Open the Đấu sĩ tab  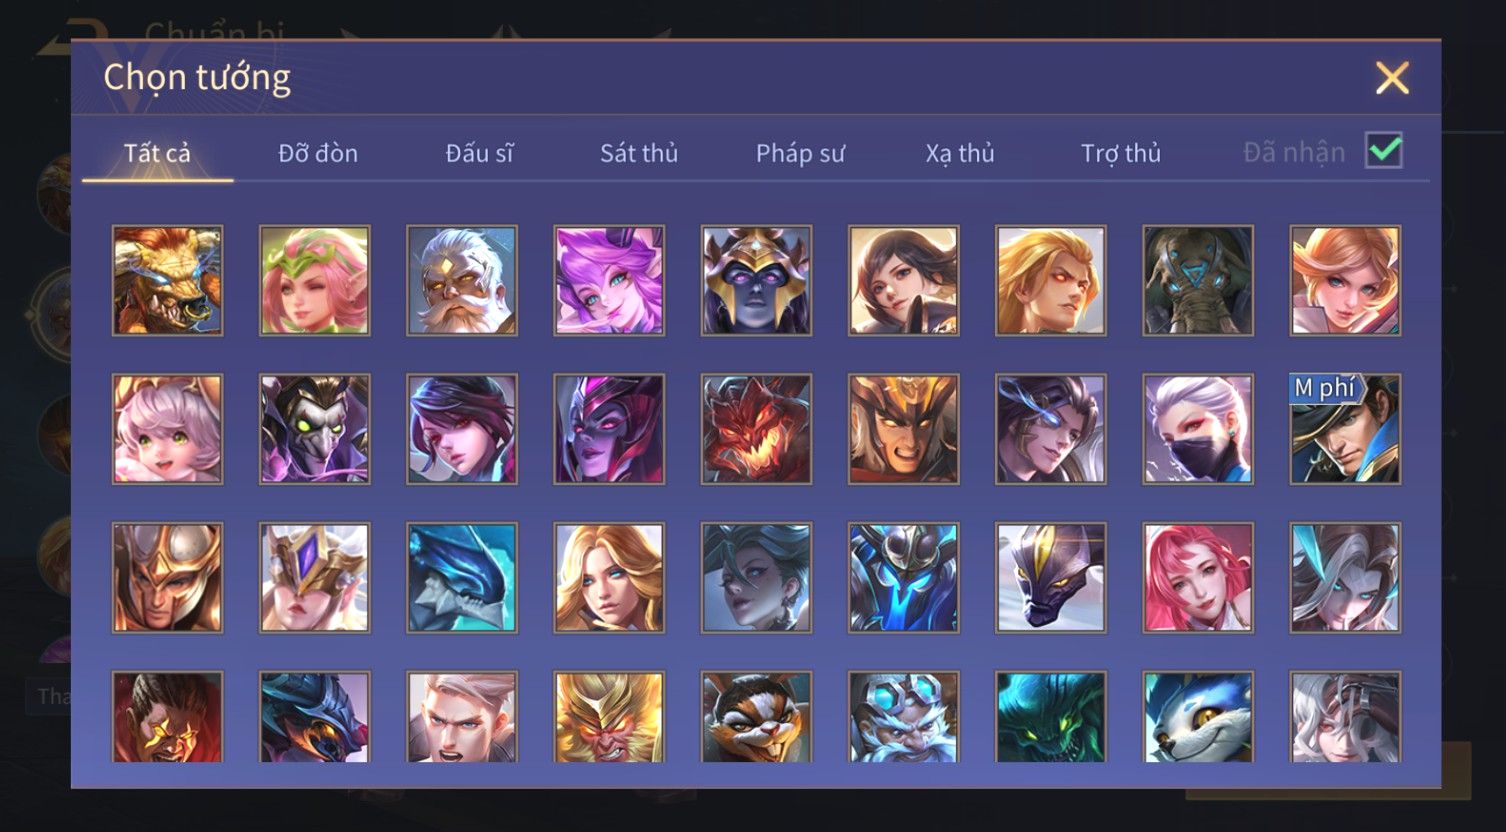[x=479, y=153]
